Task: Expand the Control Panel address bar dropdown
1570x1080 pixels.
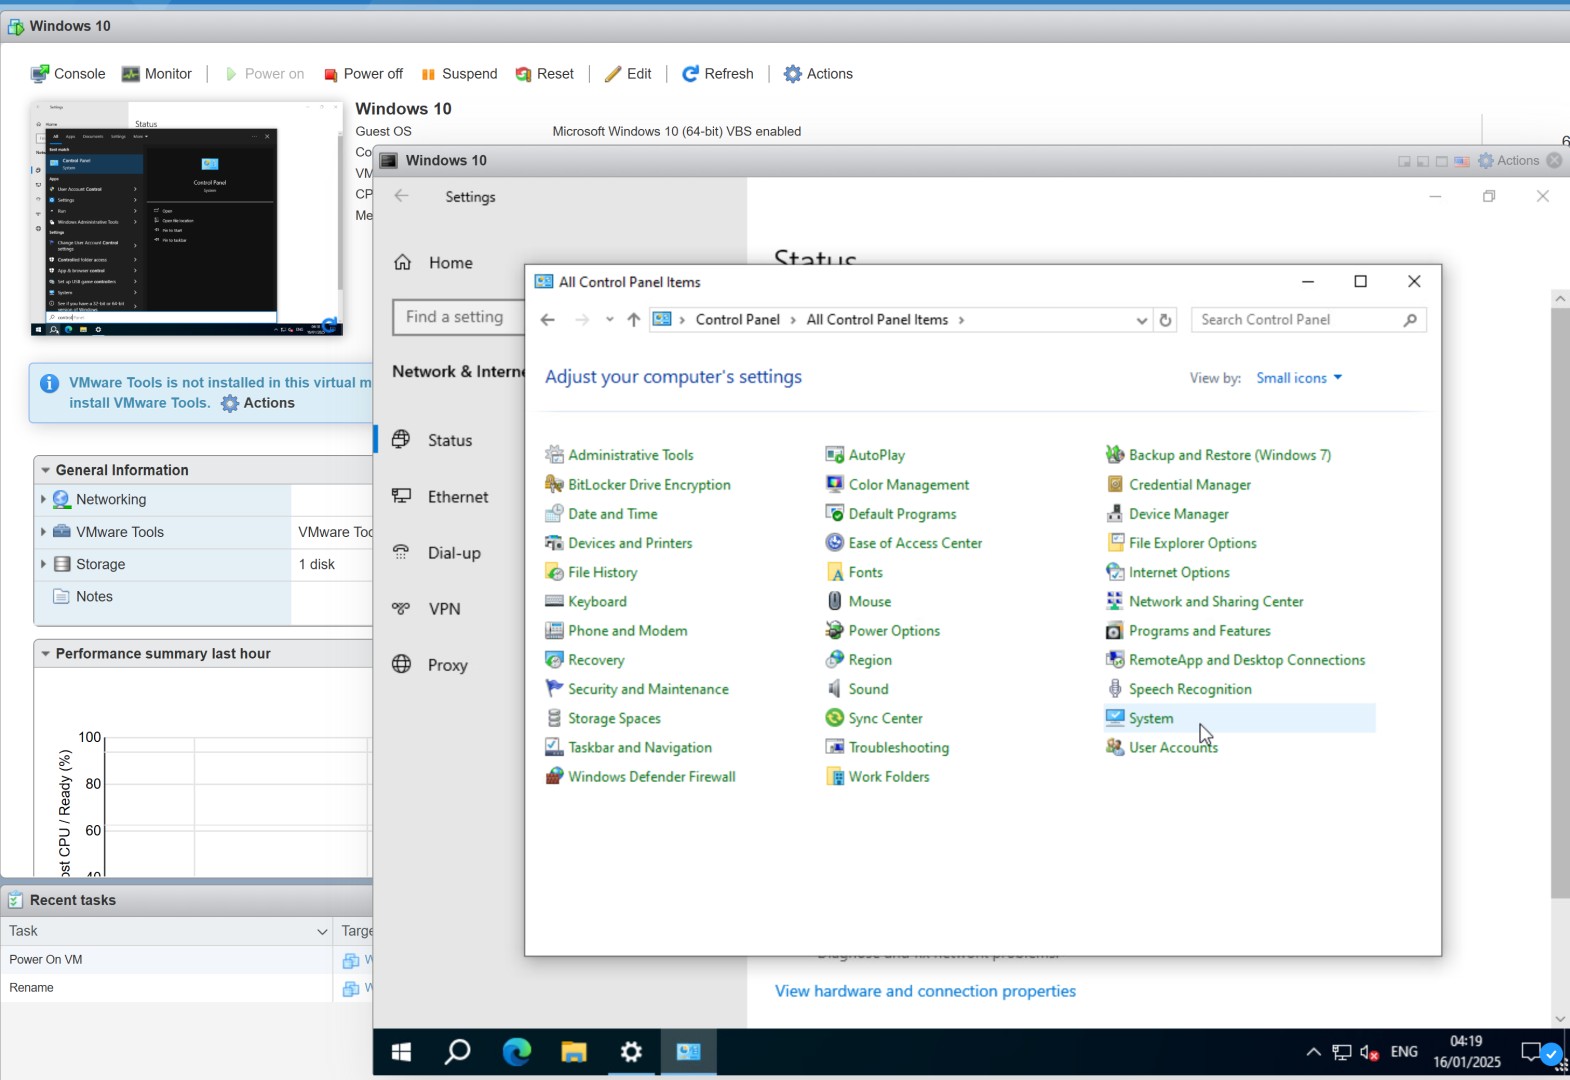Action: point(1141,320)
